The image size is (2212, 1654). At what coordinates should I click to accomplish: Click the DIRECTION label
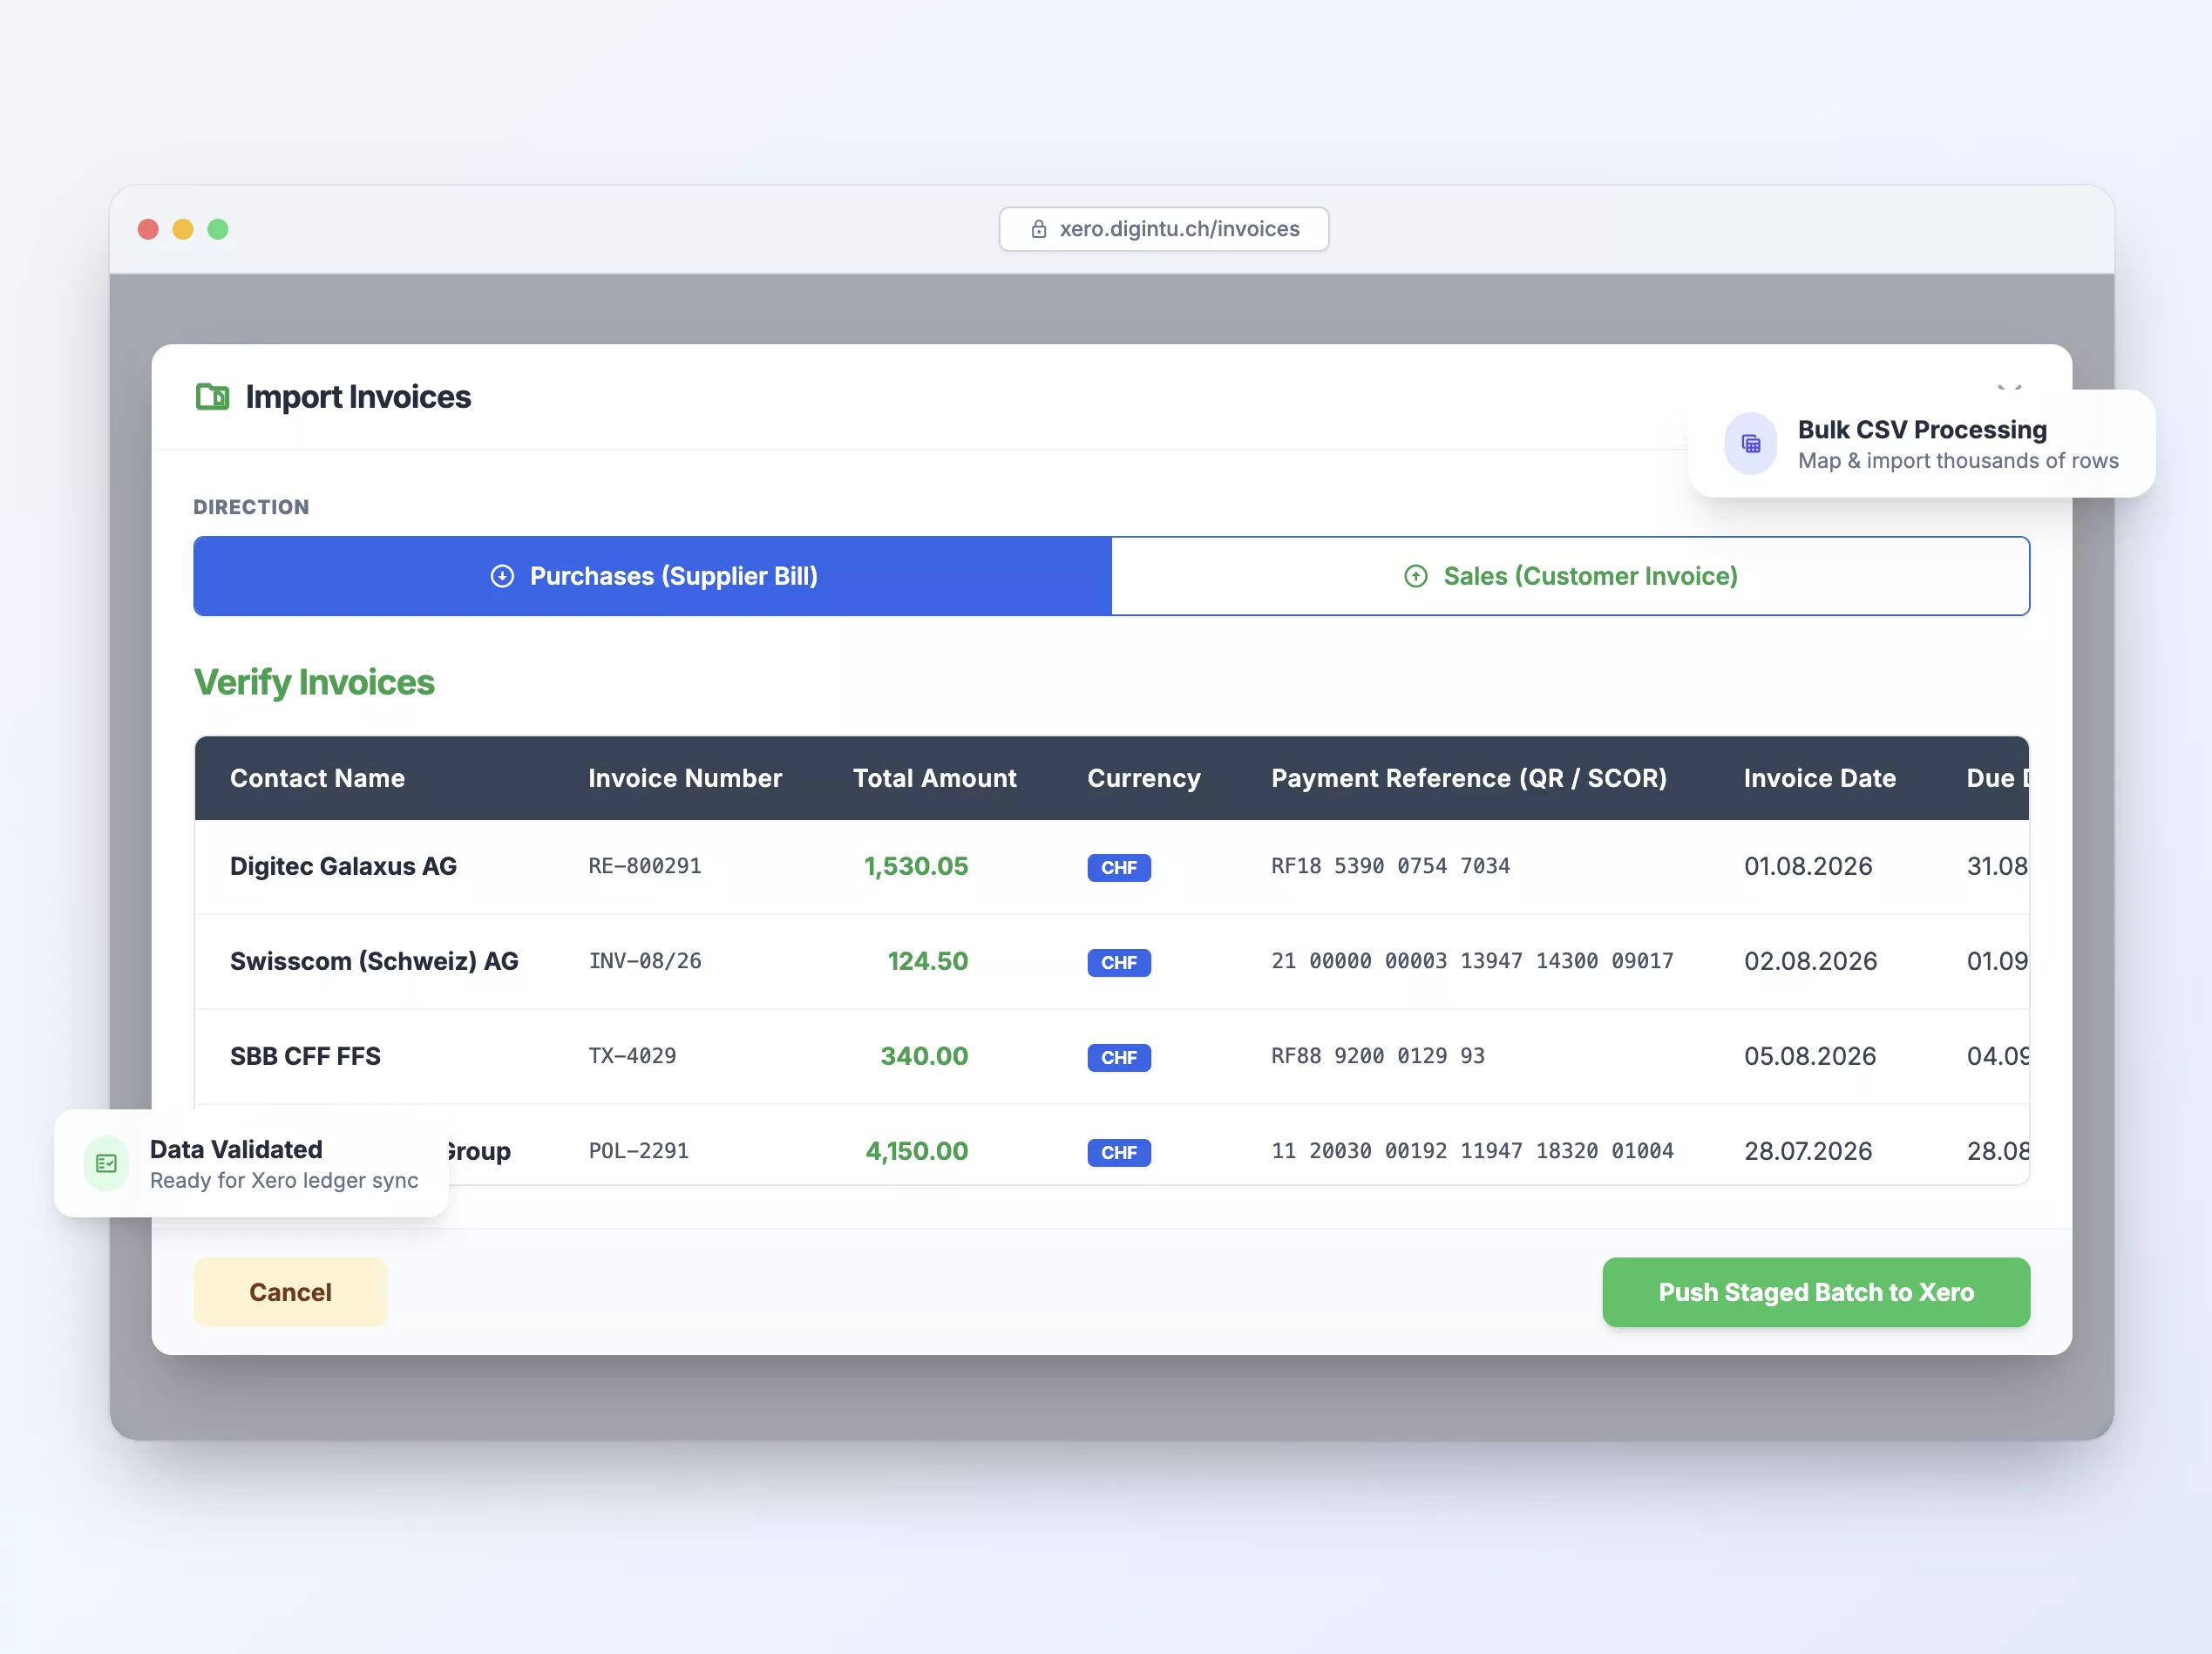251,507
